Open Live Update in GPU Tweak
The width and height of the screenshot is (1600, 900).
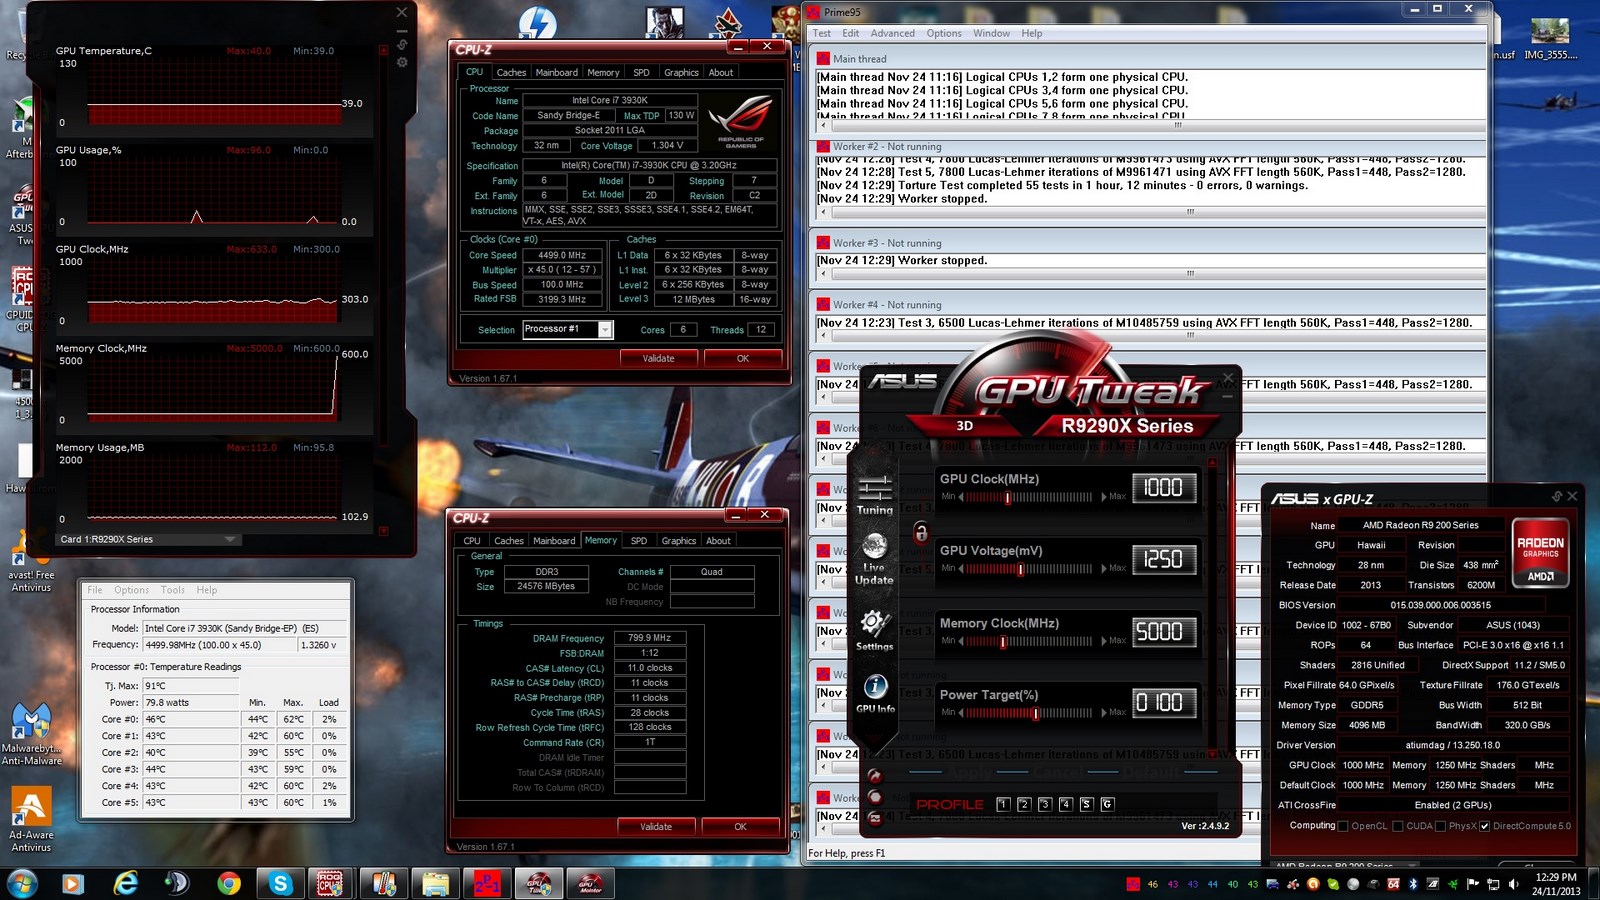pos(874,560)
